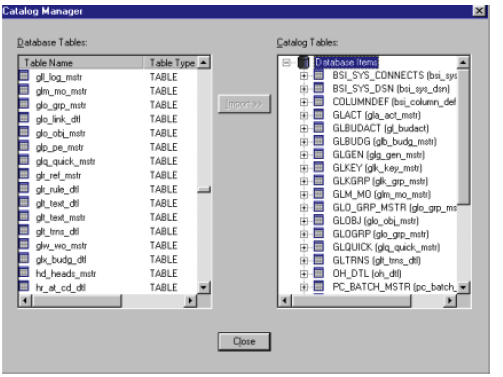Expand the BSI_SYS_CONNECTS tree node

(304, 76)
